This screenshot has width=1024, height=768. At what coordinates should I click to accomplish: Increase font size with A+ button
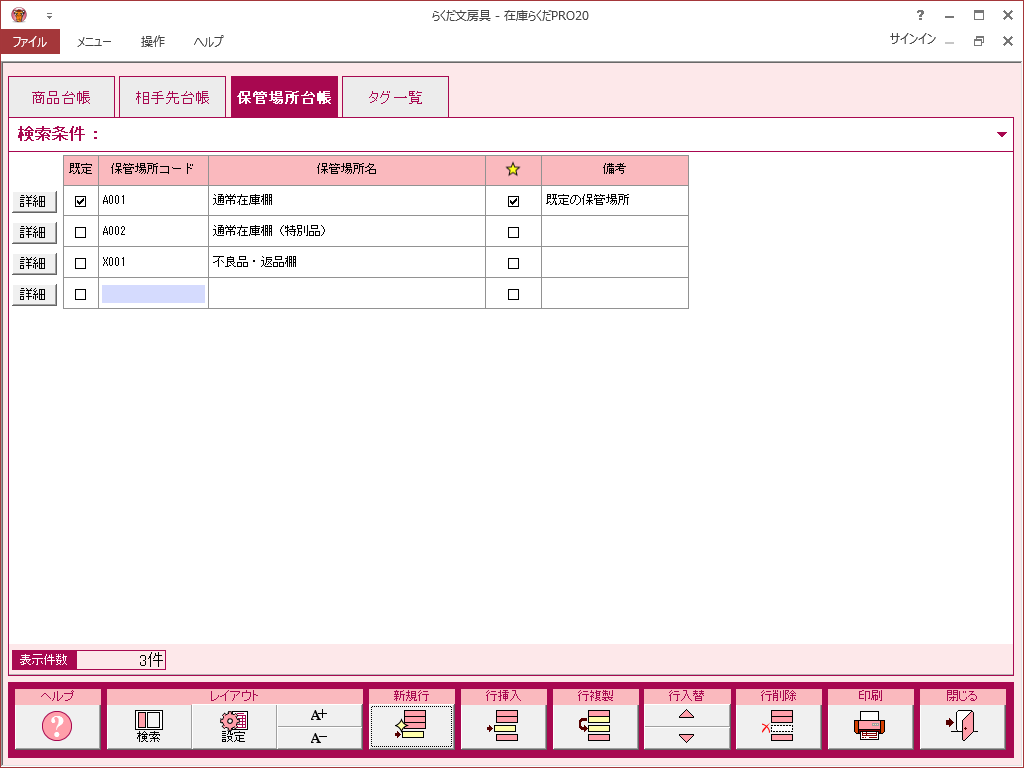[x=319, y=715]
